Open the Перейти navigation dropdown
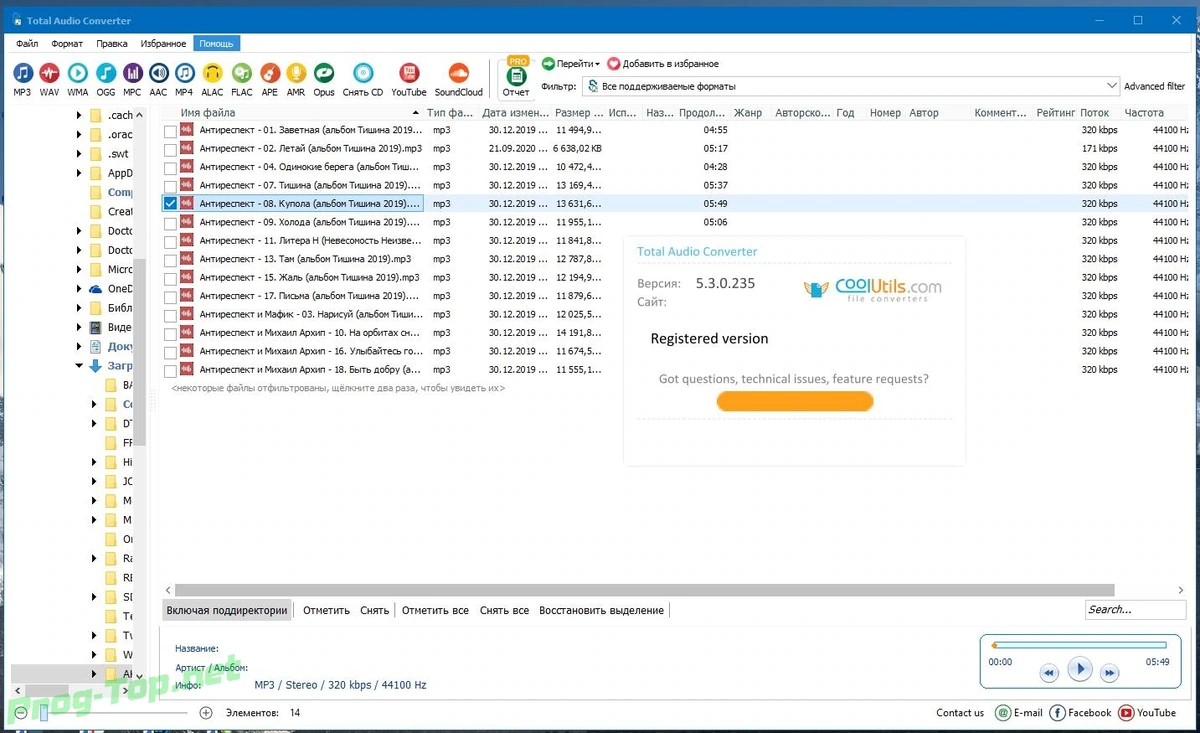This screenshot has width=1200, height=733. 570,64
